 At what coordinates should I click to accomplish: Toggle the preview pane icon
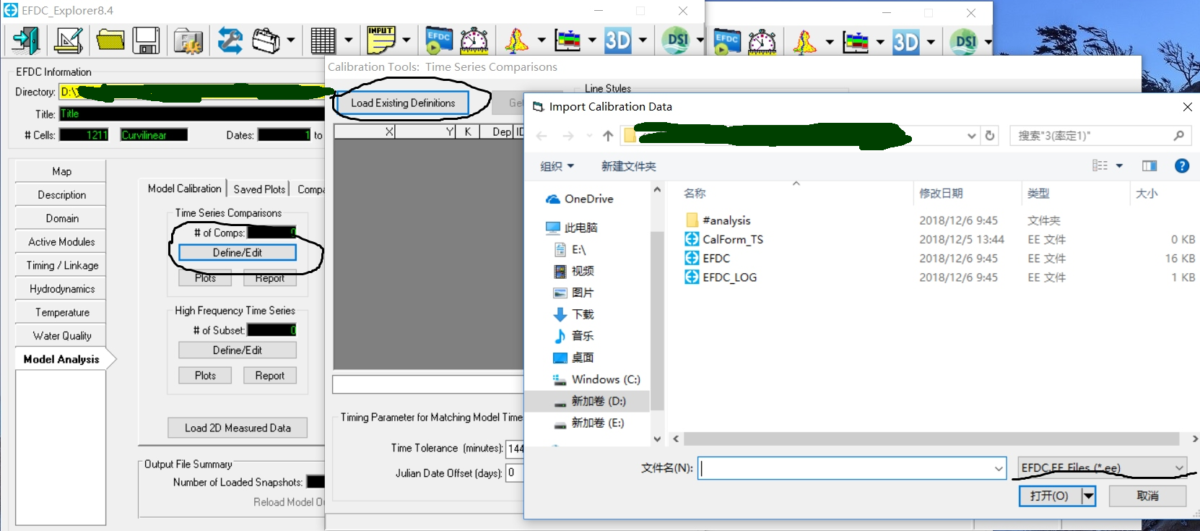point(1149,165)
